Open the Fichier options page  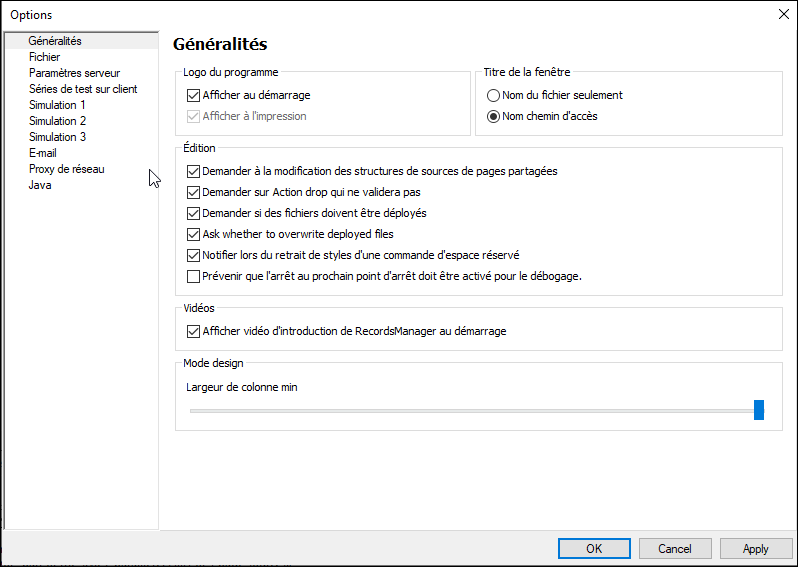(x=44, y=57)
